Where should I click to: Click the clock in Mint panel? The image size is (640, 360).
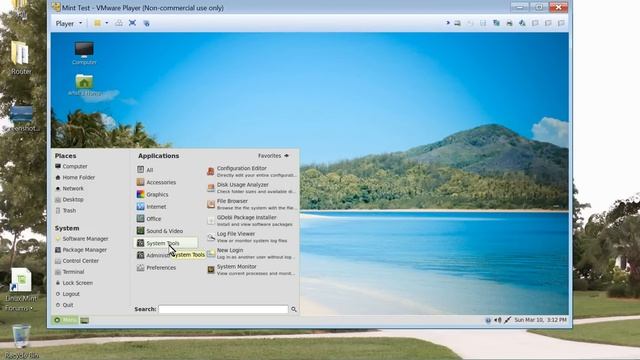[540, 320]
